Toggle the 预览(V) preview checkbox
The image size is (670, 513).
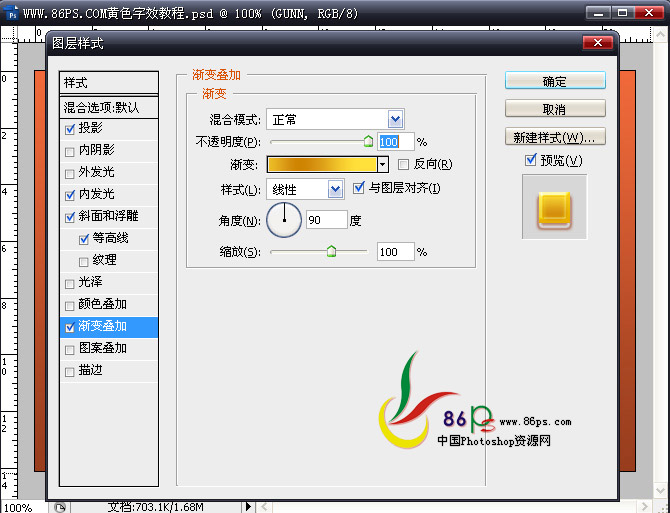point(531,160)
